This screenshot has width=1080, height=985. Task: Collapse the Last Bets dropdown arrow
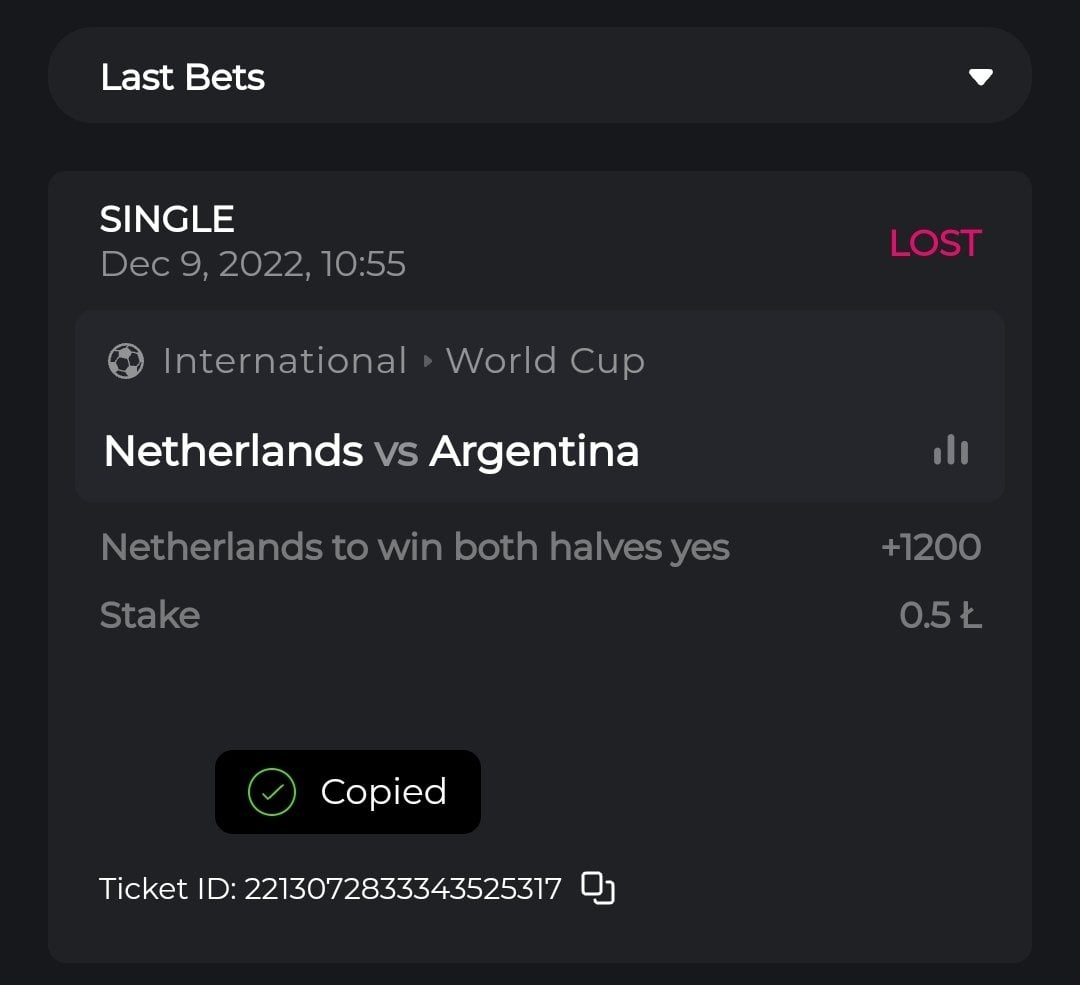[x=980, y=77]
